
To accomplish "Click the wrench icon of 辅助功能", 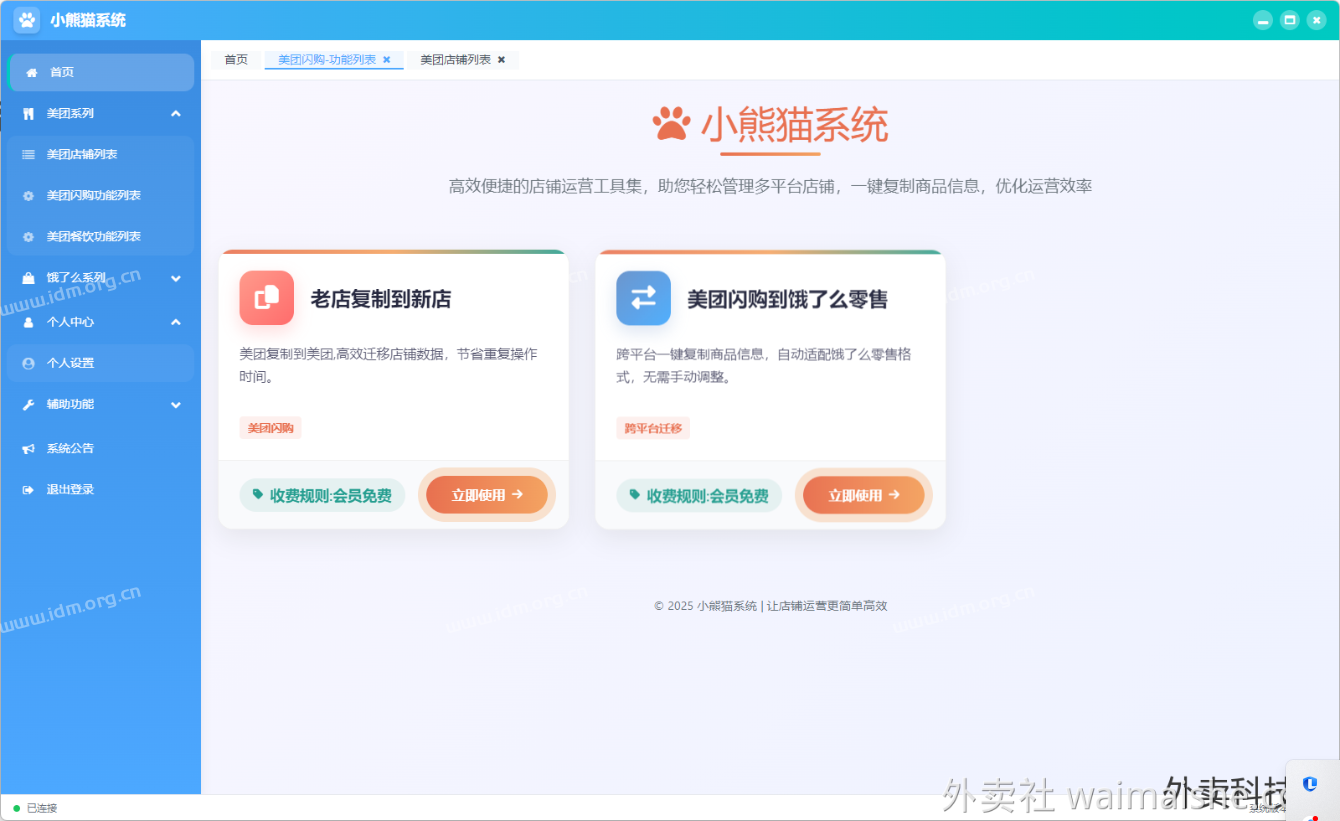I will [x=28, y=404].
